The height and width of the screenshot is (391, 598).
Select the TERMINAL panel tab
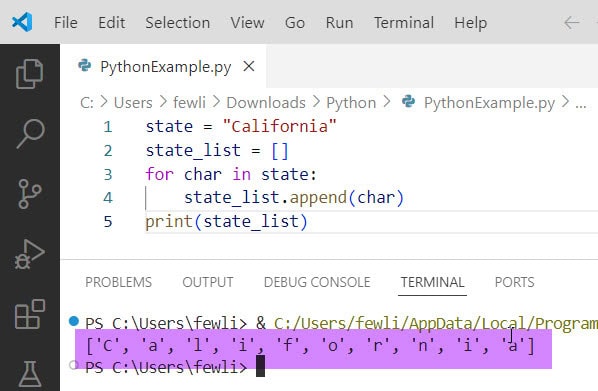coord(432,282)
